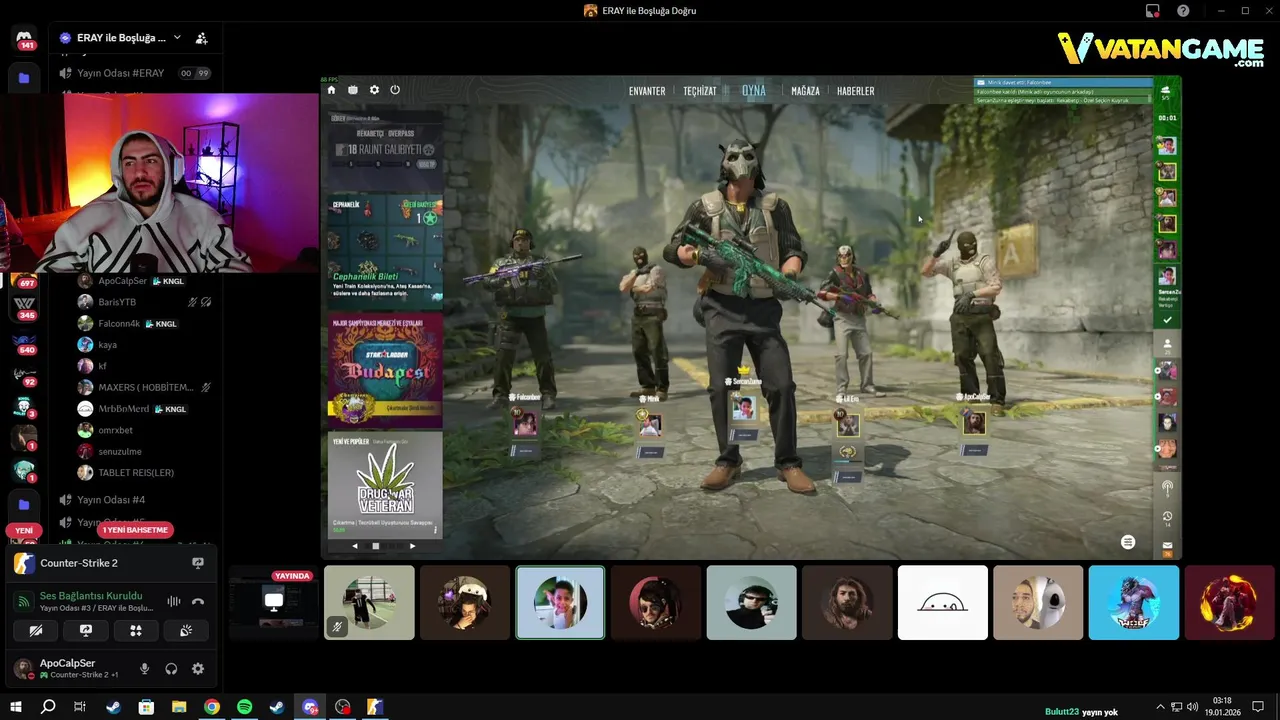
Task: Mute microphone next to ApoCalpSer
Action: click(144, 669)
